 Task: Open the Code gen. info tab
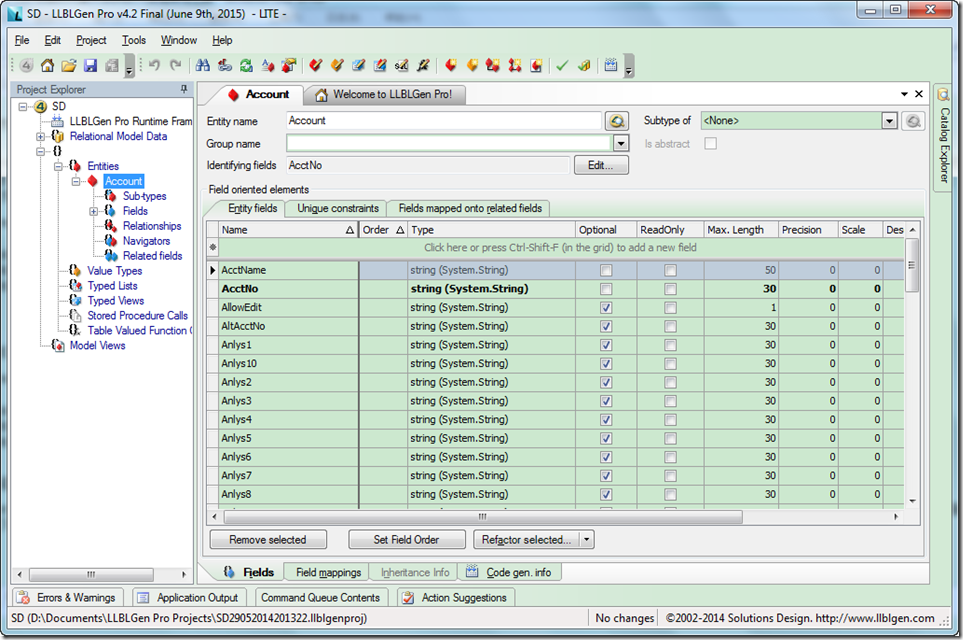click(x=509, y=572)
